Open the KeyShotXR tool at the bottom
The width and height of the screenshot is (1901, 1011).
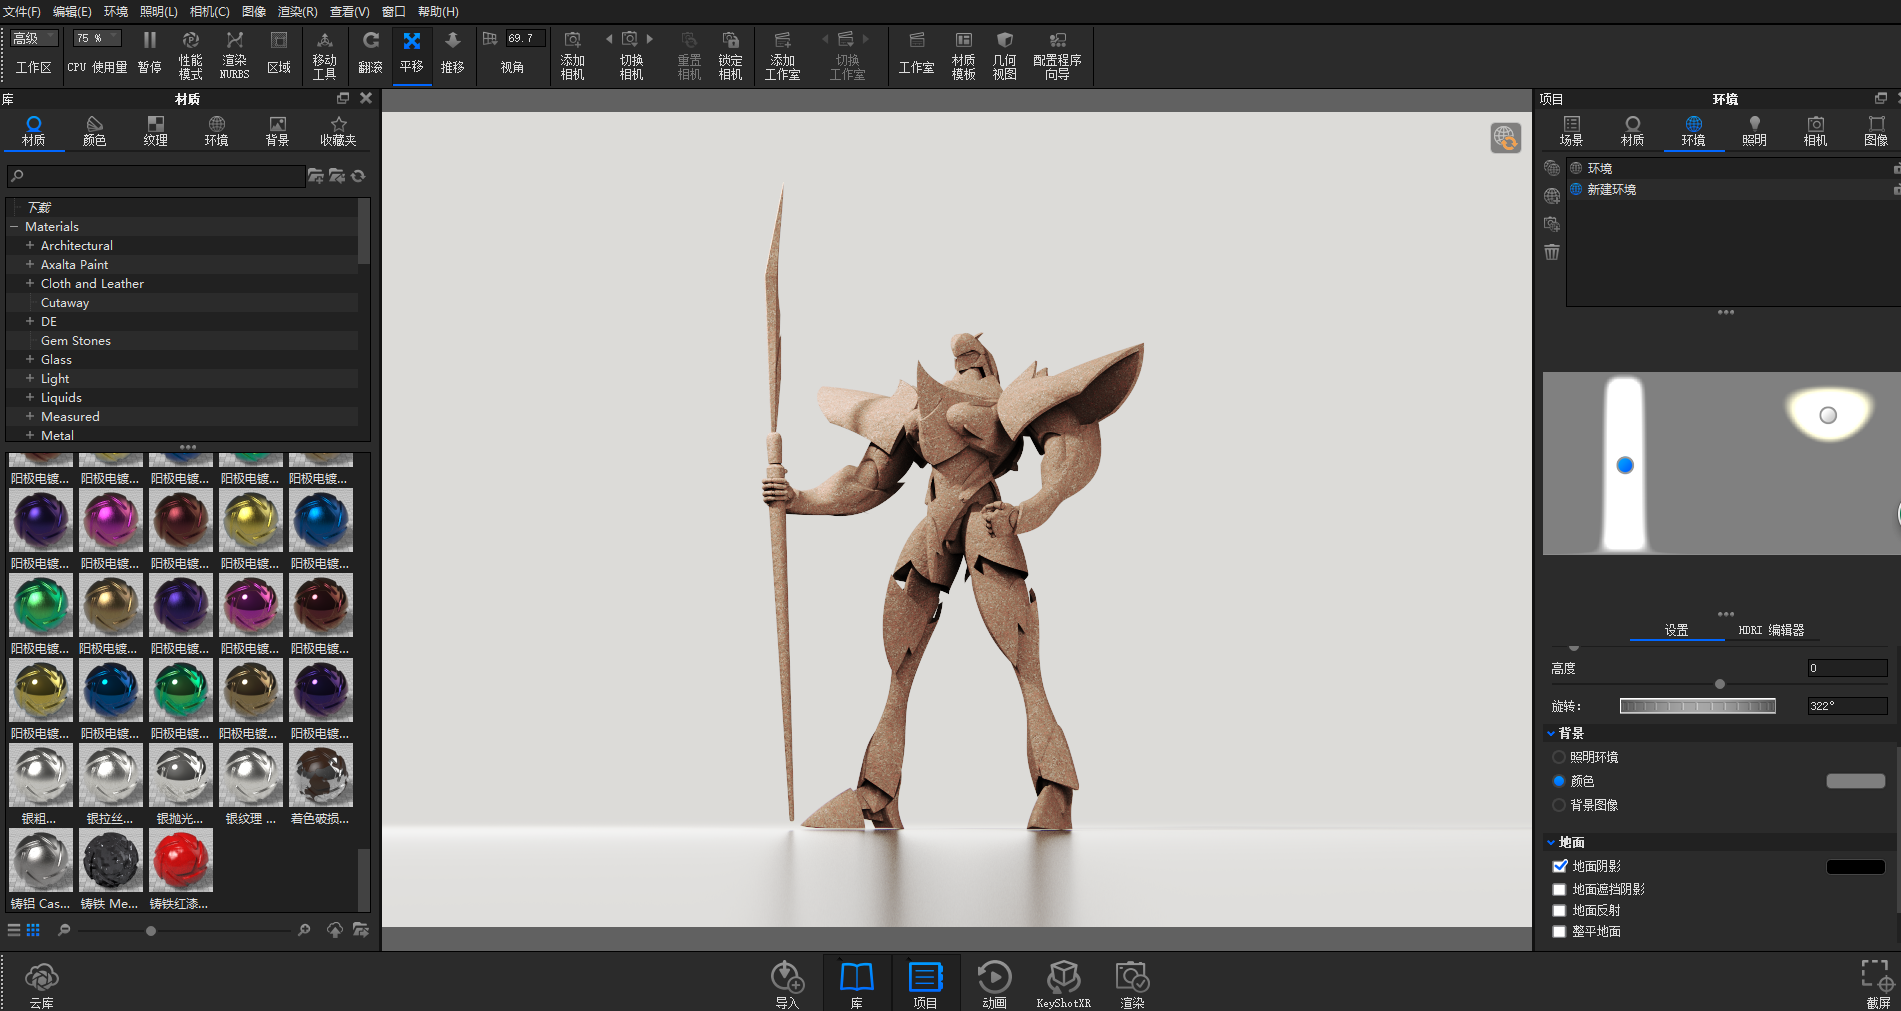coord(1063,981)
